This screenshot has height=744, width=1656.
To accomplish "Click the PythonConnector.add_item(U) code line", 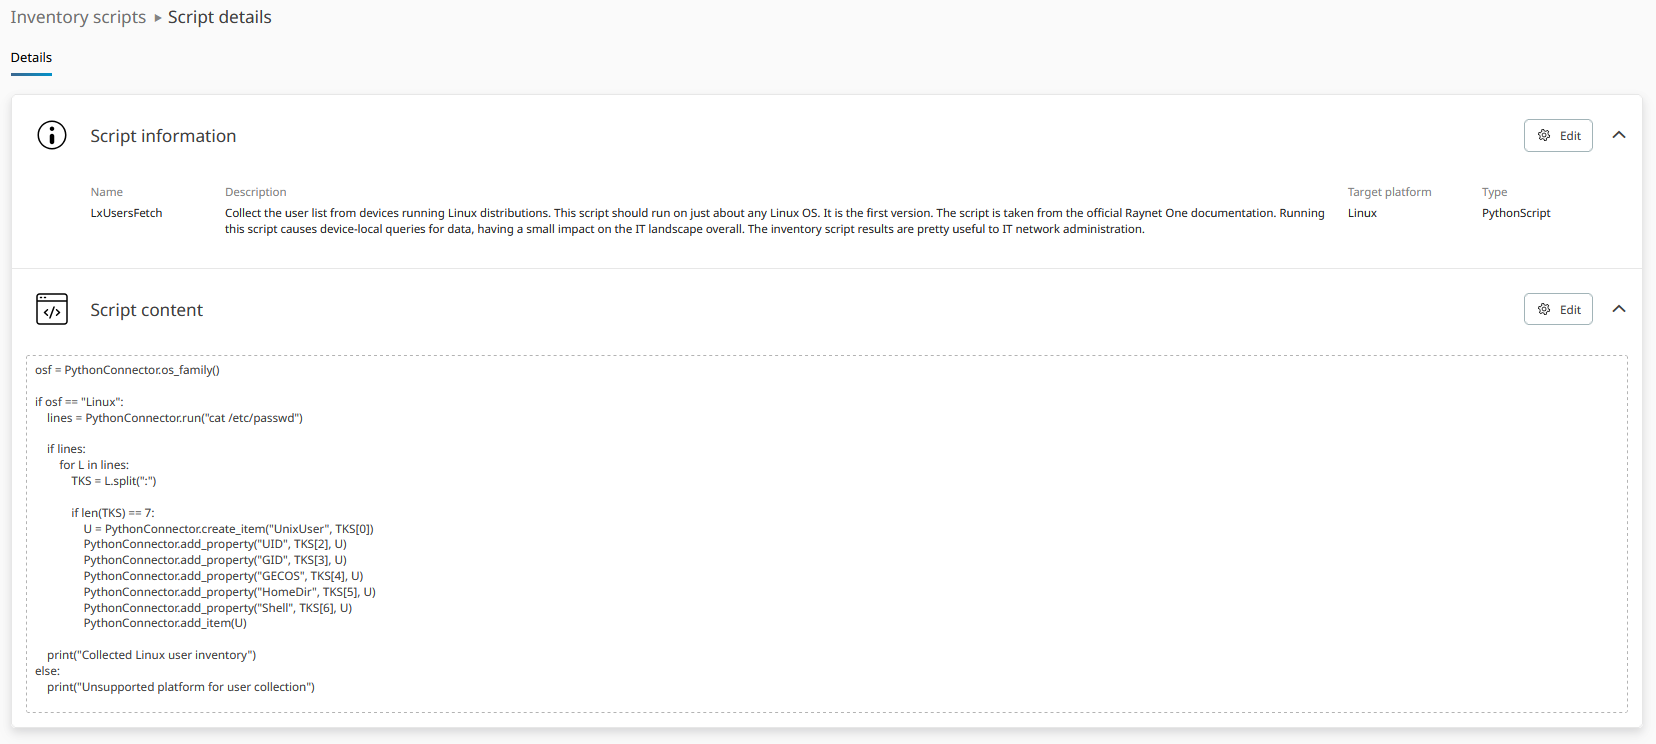I will pyautogui.click(x=165, y=623).
